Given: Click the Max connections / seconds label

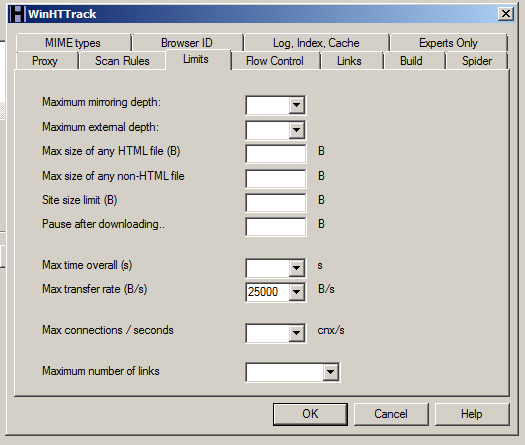Looking at the screenshot, I should click(108, 330).
